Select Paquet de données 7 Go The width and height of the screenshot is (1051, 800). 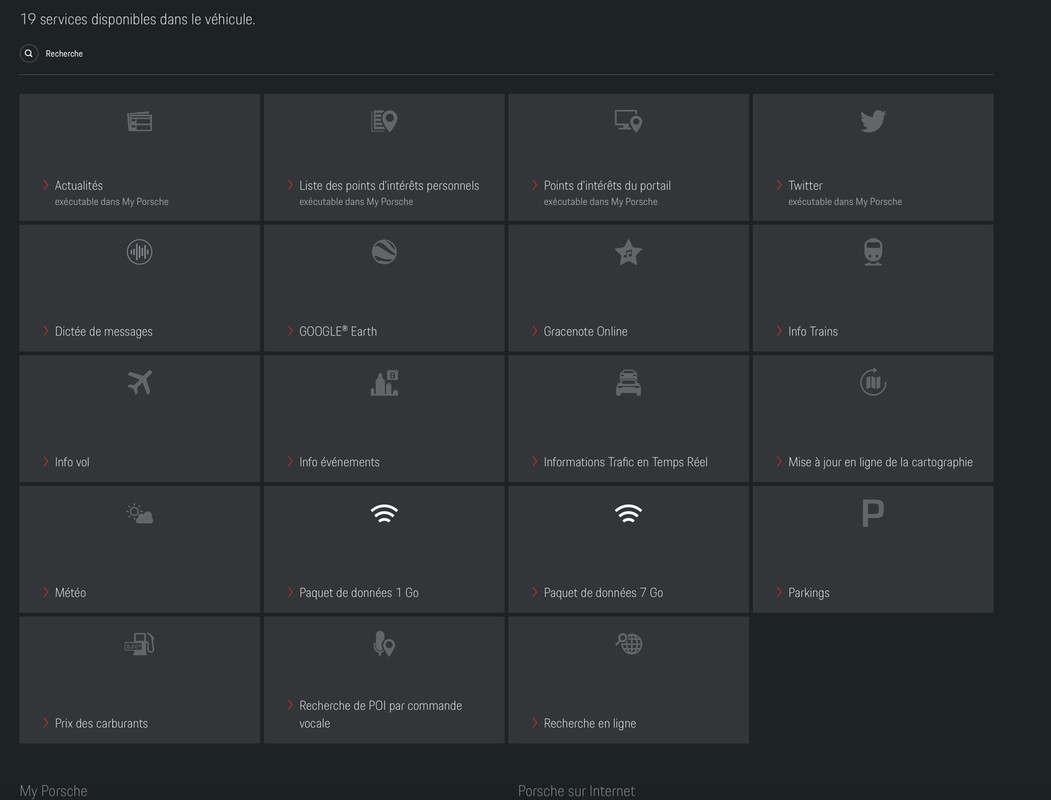[603, 592]
